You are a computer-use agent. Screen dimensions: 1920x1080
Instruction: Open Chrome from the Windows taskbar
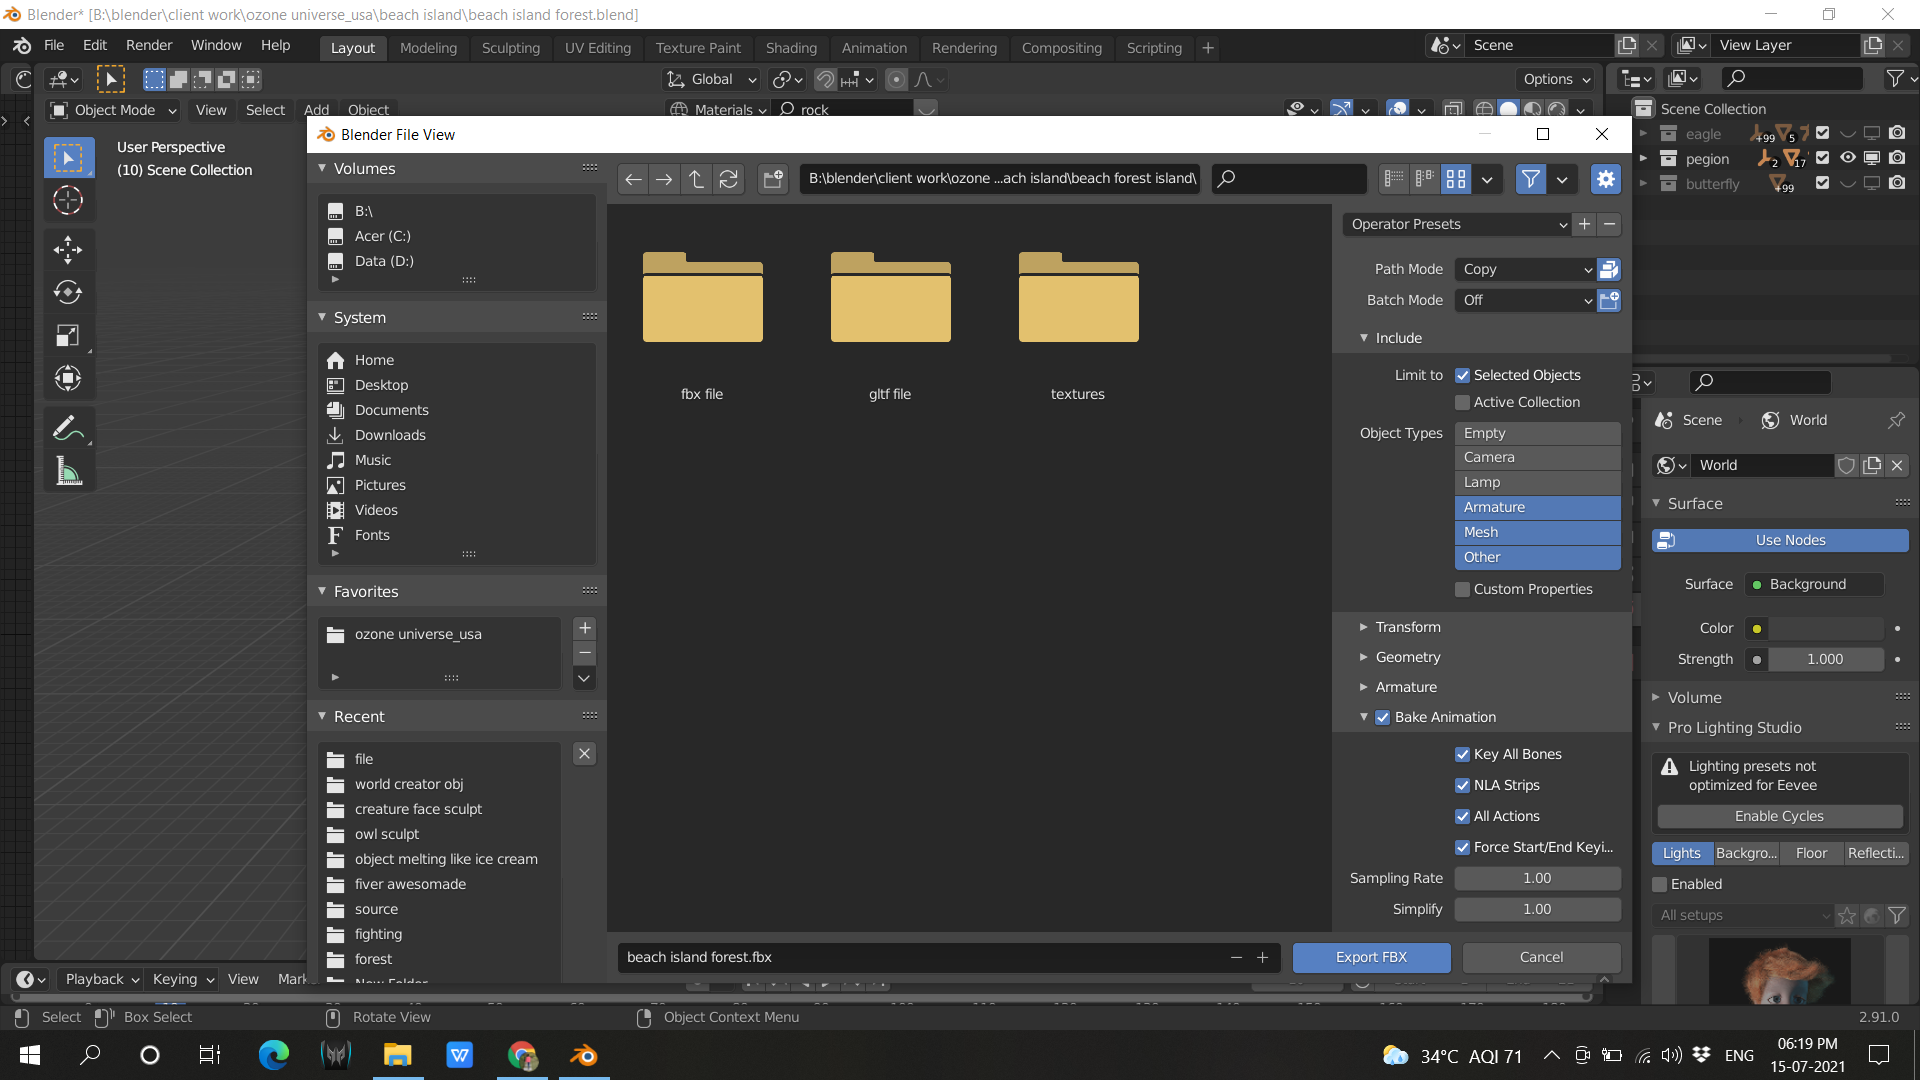point(522,1055)
